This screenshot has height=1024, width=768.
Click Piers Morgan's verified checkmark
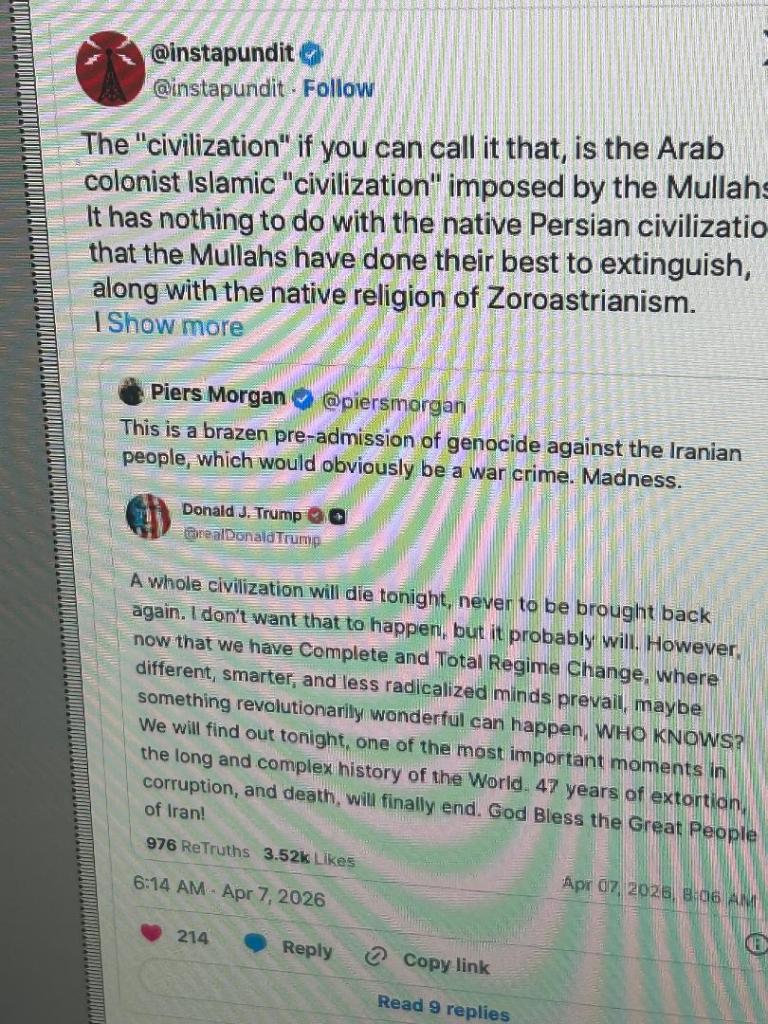point(302,398)
